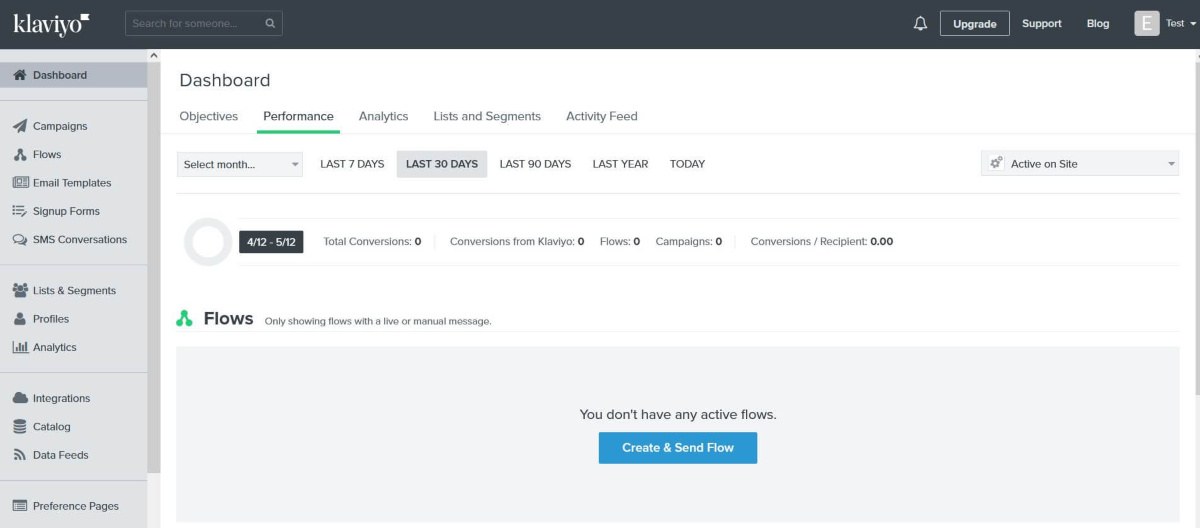Viewport: 1200px width, 528px height.
Task: Switch to the Objectives tab
Action: point(209,116)
